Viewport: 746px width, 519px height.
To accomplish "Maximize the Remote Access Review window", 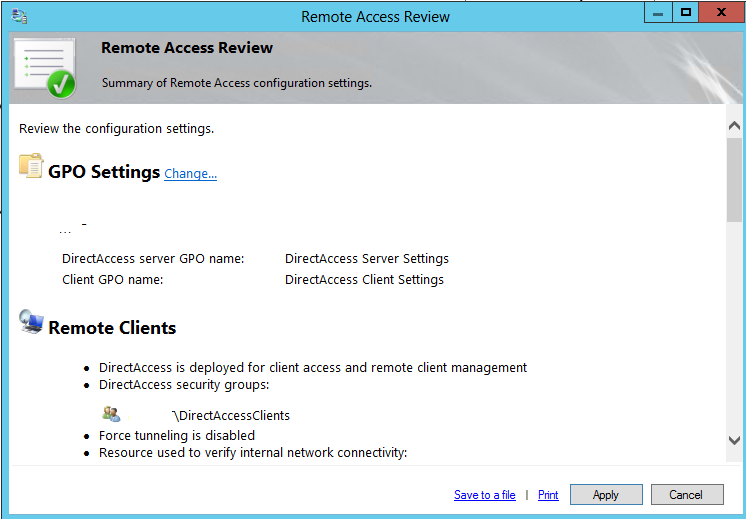I will pos(686,13).
